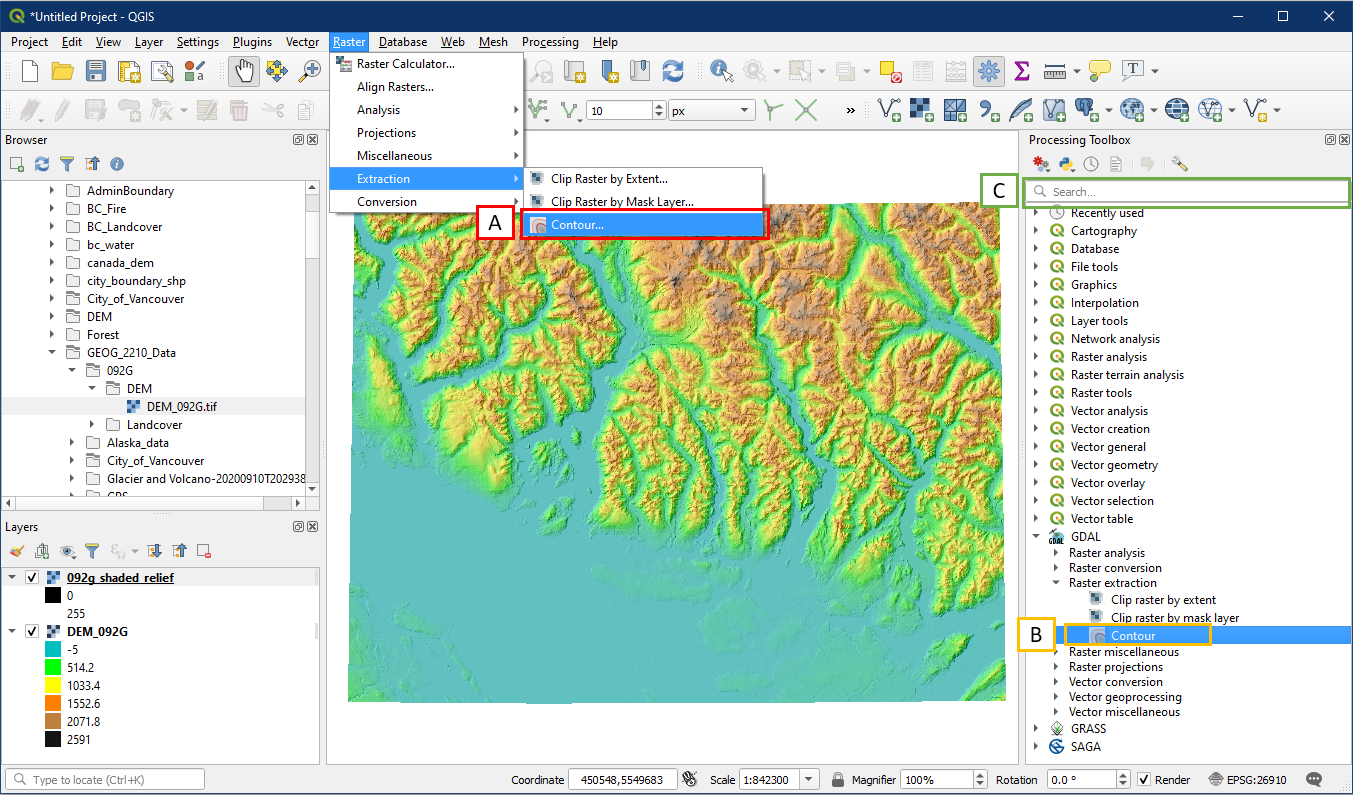Expand the Raster terrain analysis group
The image size is (1353, 795).
point(1037,375)
